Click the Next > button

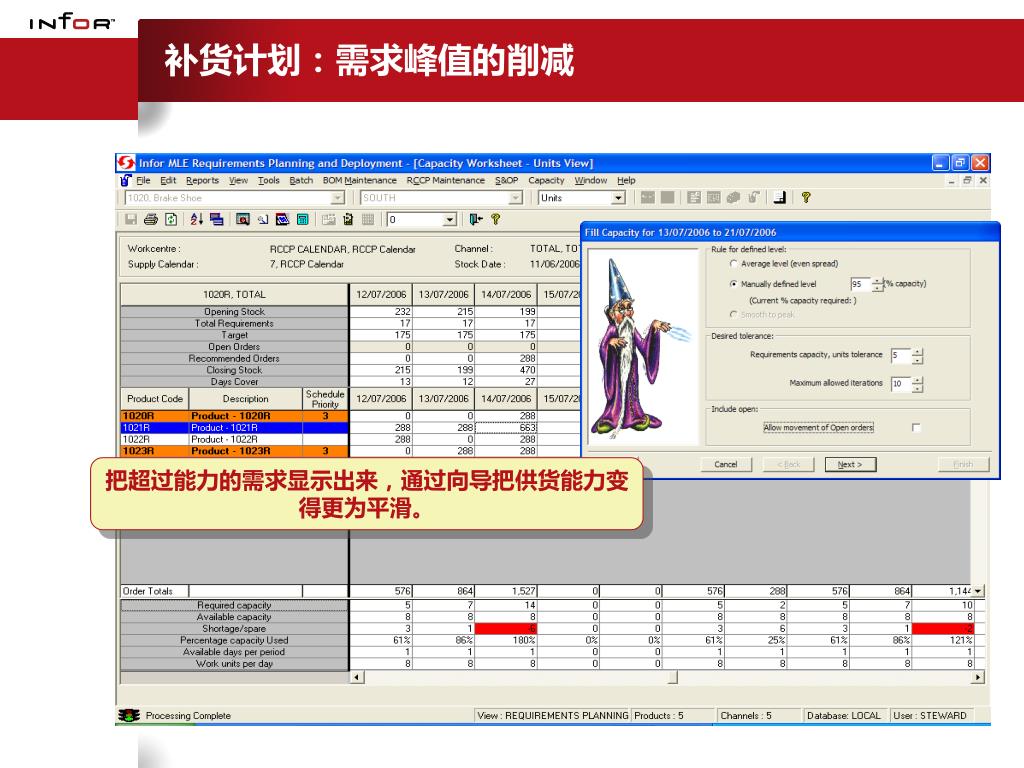(850, 464)
